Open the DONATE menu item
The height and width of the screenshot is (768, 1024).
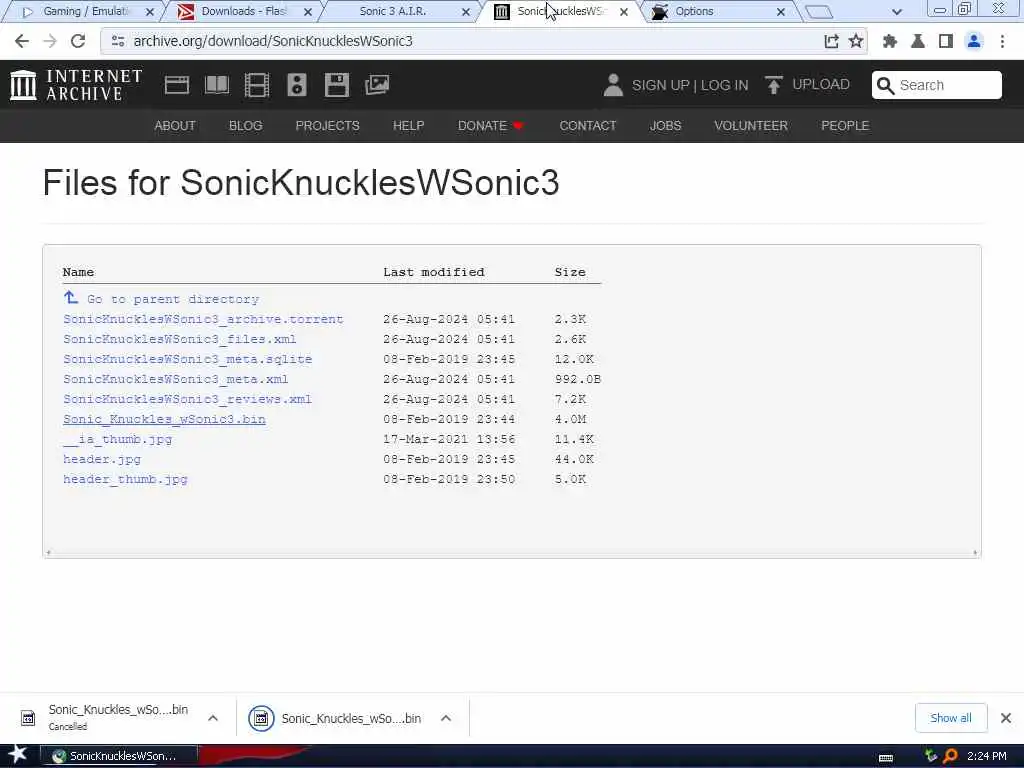coord(490,125)
